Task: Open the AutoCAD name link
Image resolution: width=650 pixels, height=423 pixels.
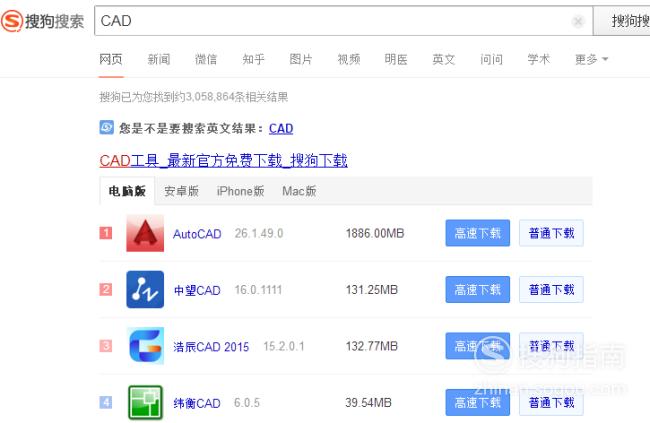Action: tap(197, 234)
